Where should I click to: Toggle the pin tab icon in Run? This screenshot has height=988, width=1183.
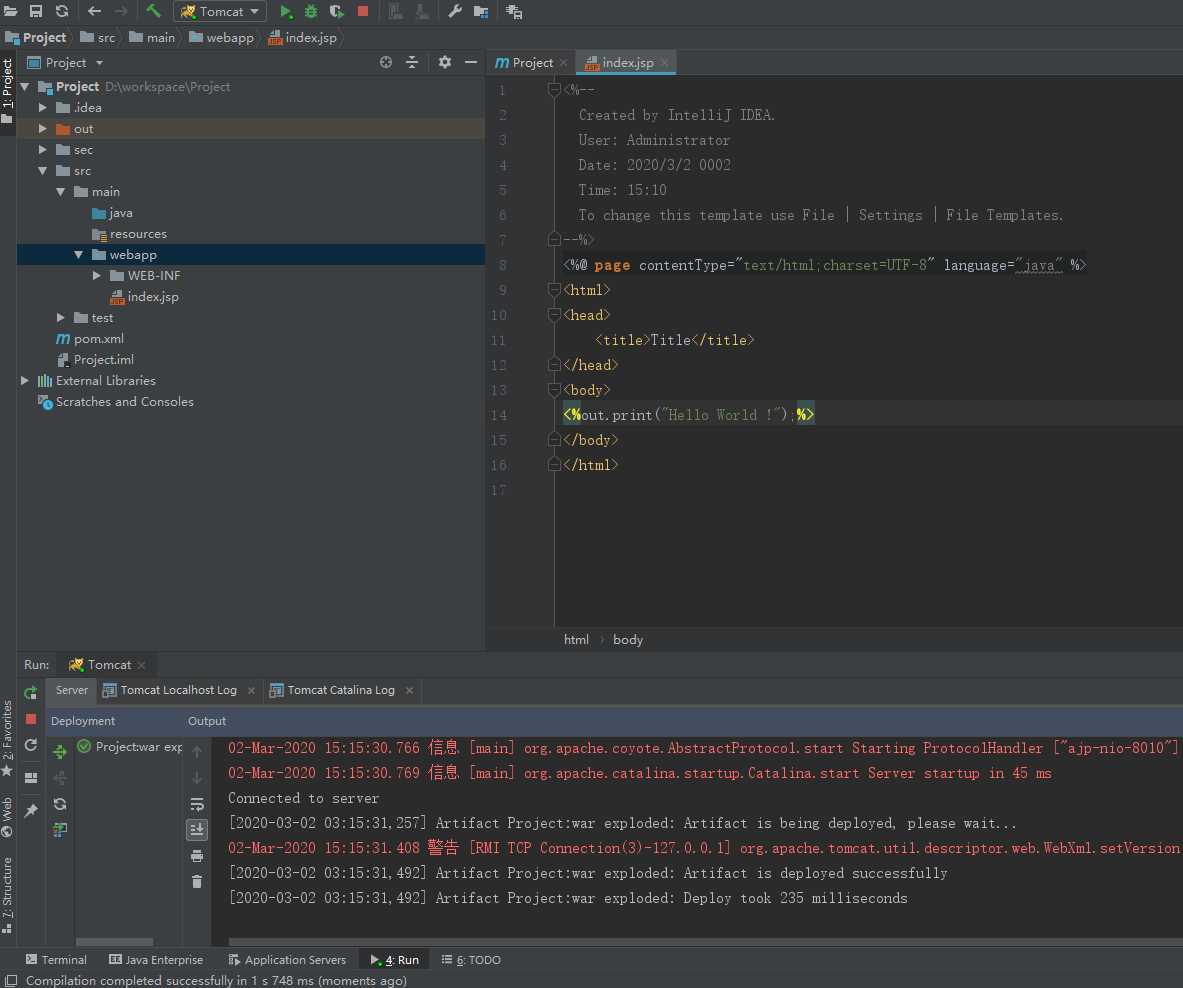[x=31, y=811]
